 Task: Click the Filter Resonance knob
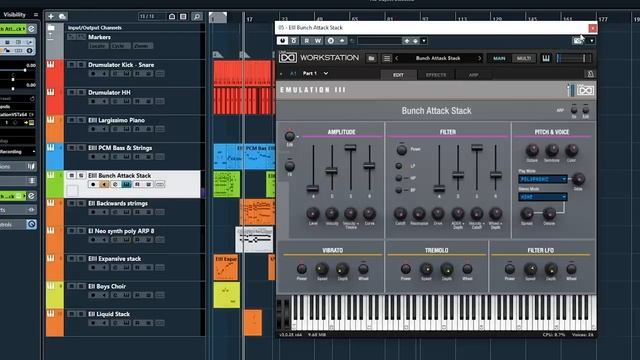tap(419, 213)
